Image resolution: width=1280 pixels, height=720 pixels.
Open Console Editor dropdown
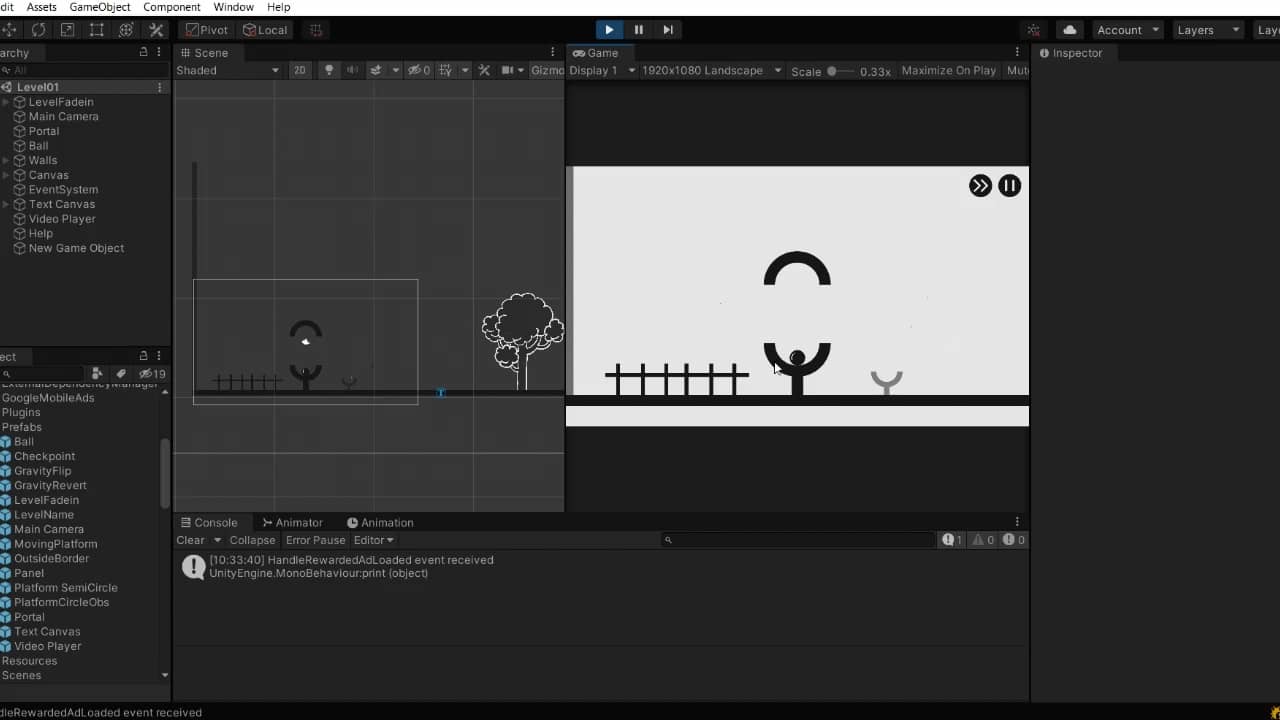click(374, 540)
